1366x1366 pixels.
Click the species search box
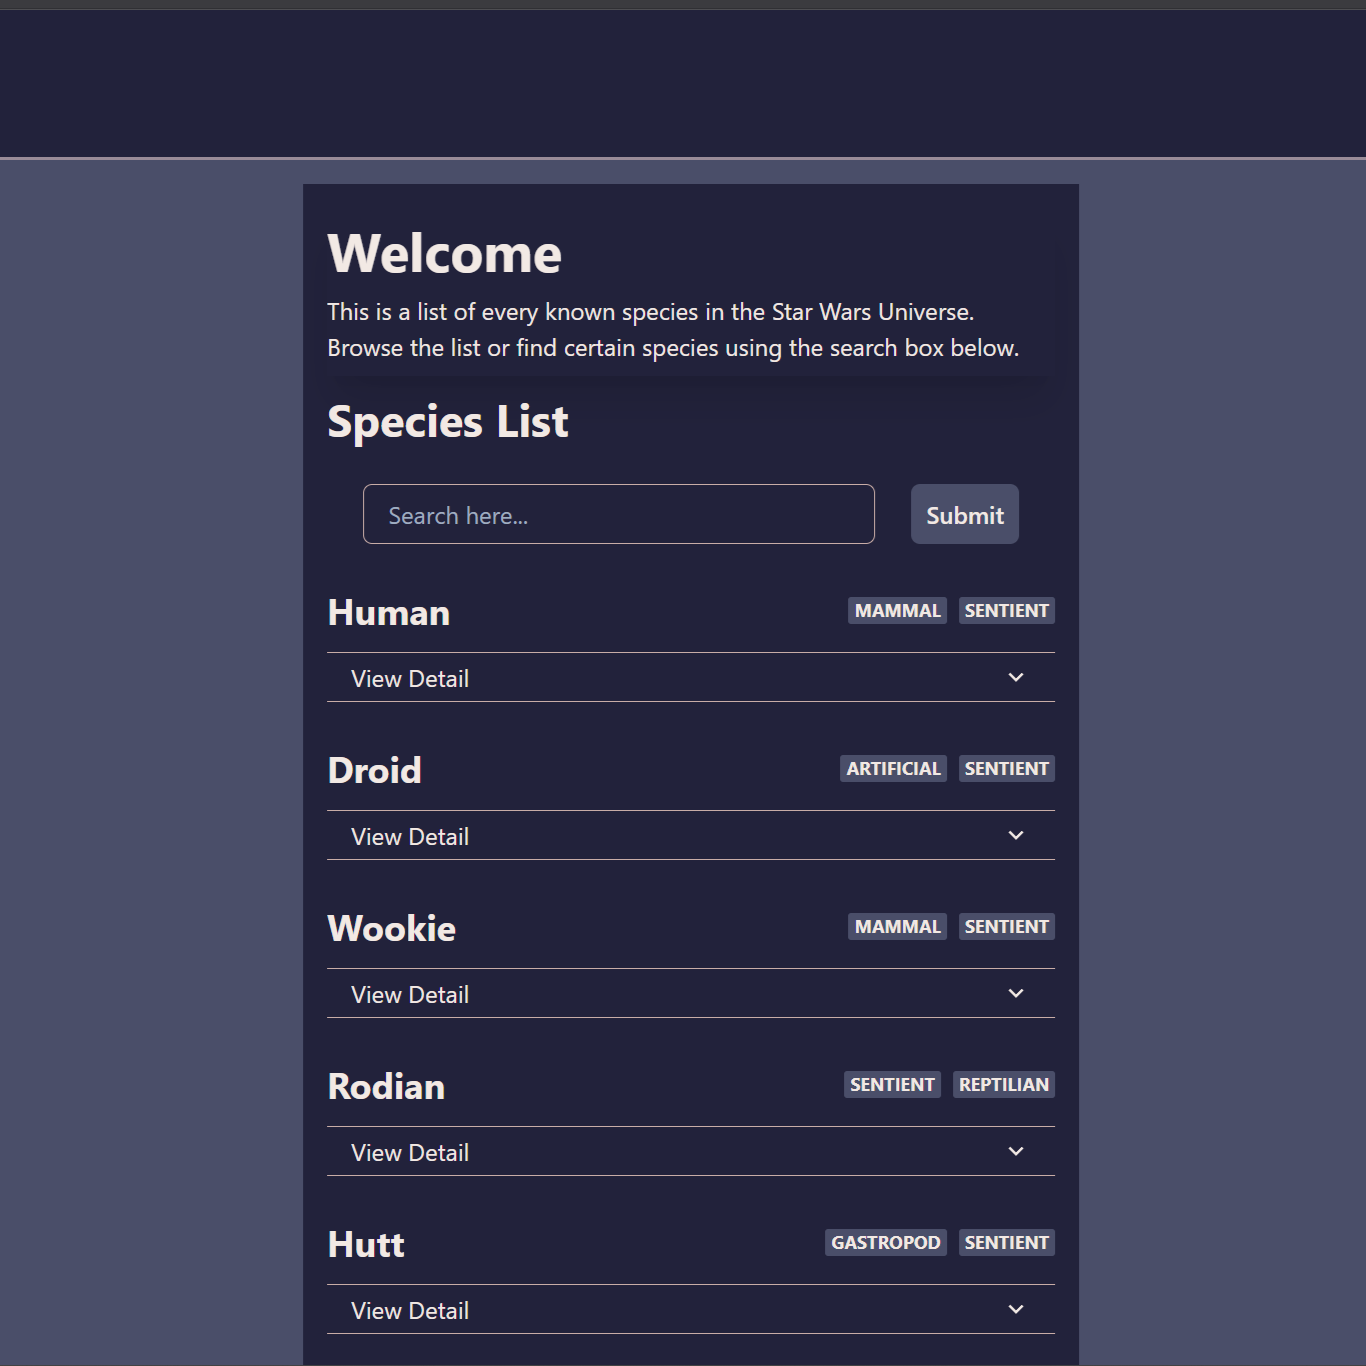(618, 514)
